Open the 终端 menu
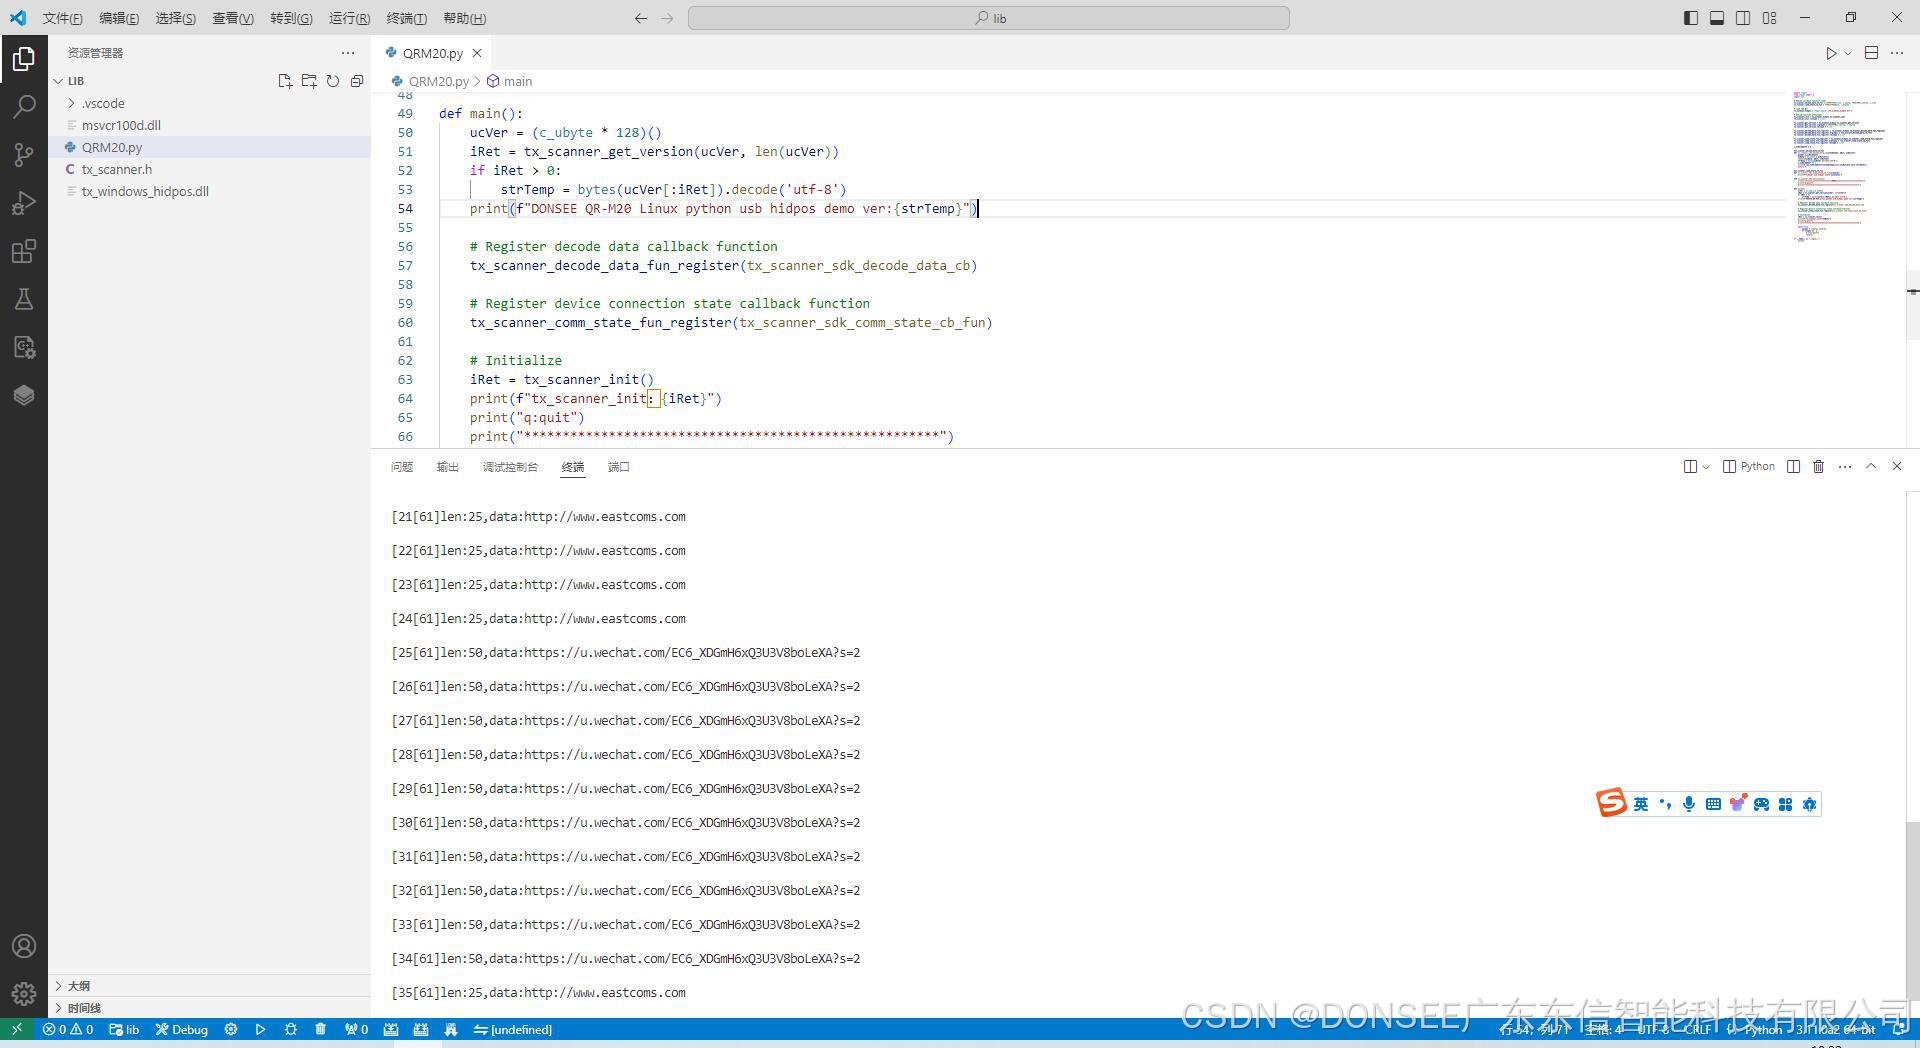This screenshot has width=1920, height=1048. (x=405, y=17)
